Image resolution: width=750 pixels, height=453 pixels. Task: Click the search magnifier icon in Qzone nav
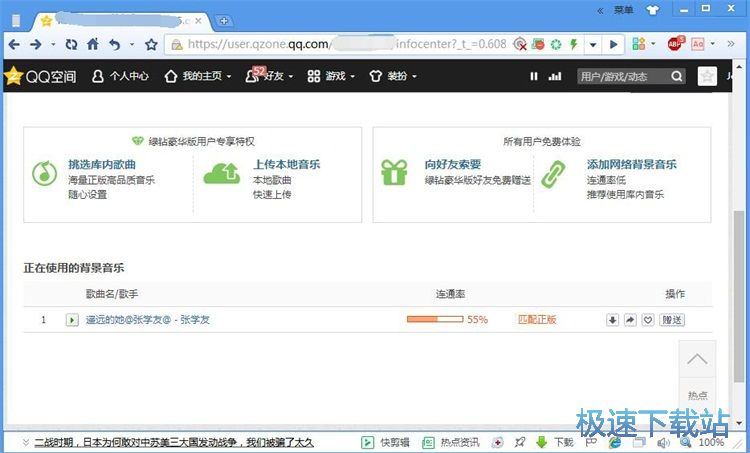pos(676,76)
